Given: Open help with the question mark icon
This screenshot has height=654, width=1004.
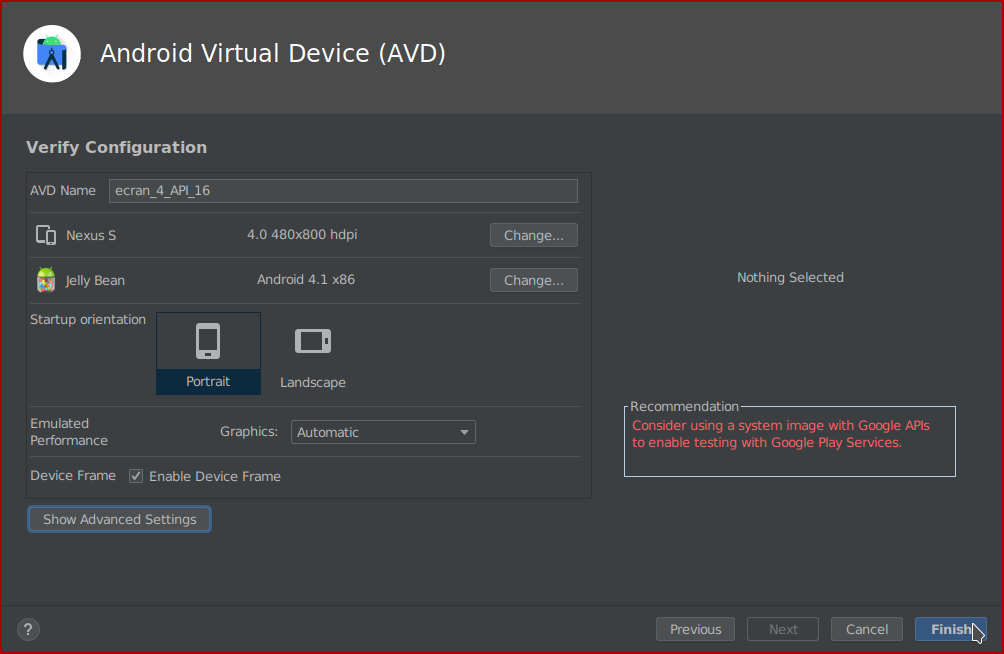Looking at the screenshot, I should 28,629.
